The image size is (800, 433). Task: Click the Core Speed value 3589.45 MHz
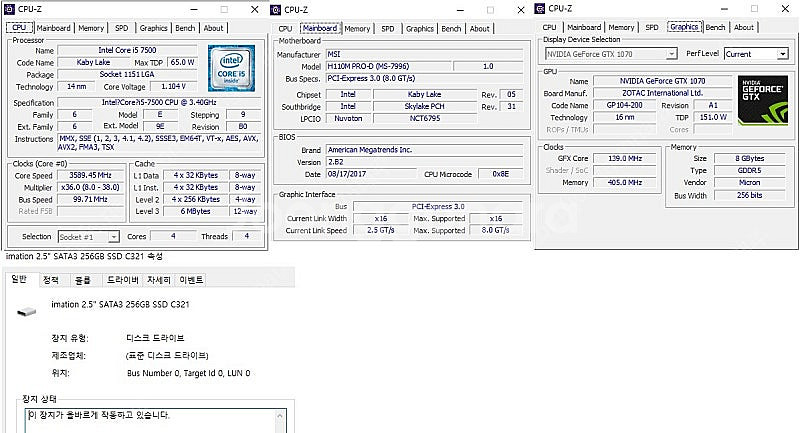pos(90,175)
